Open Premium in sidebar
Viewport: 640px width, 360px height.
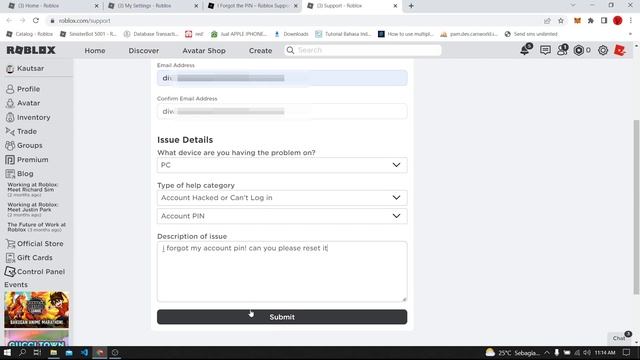pos(27,160)
